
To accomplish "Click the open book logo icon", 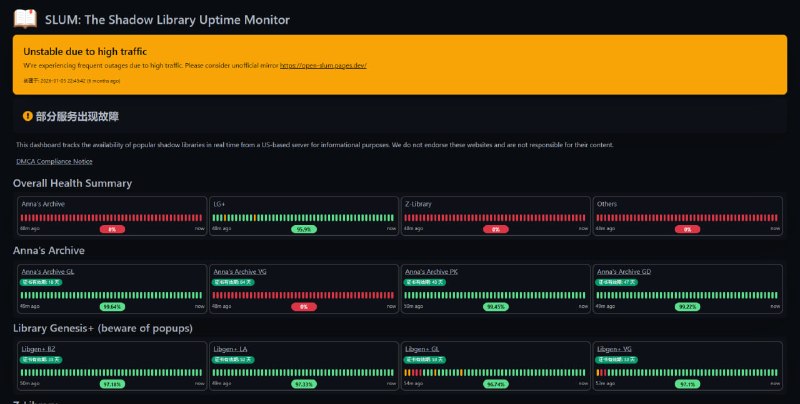I will coord(25,19).
